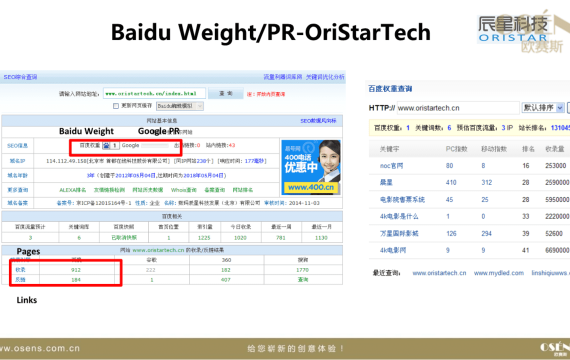Click the 已取消快照 snapshot status link

[x=124, y=237]
